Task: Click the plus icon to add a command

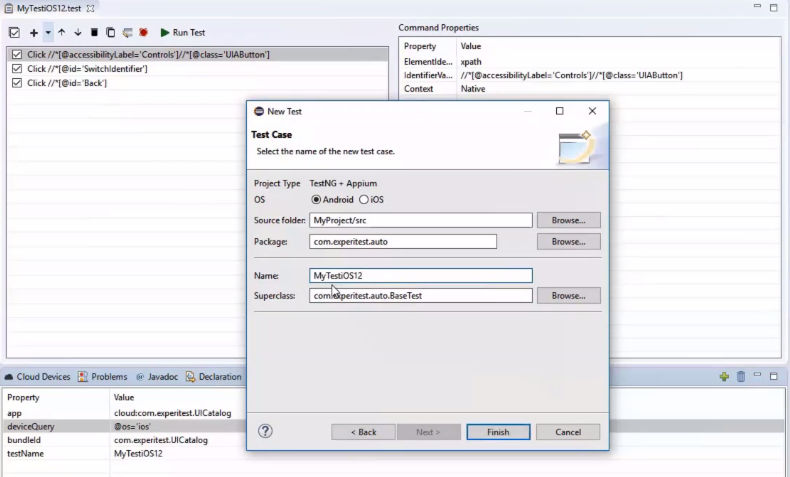Action: (34, 33)
